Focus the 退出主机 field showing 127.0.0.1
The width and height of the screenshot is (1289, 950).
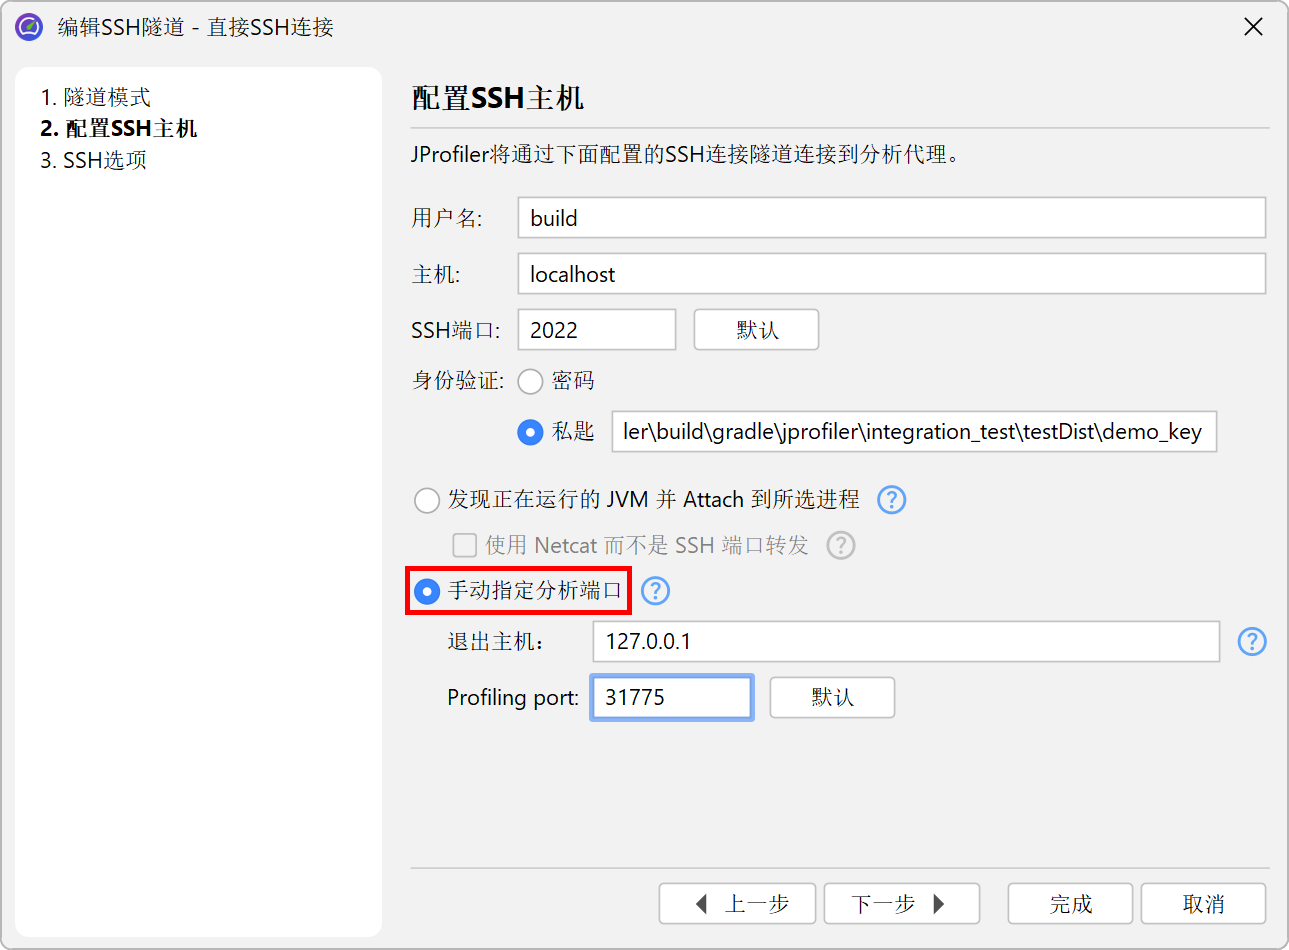tap(906, 642)
